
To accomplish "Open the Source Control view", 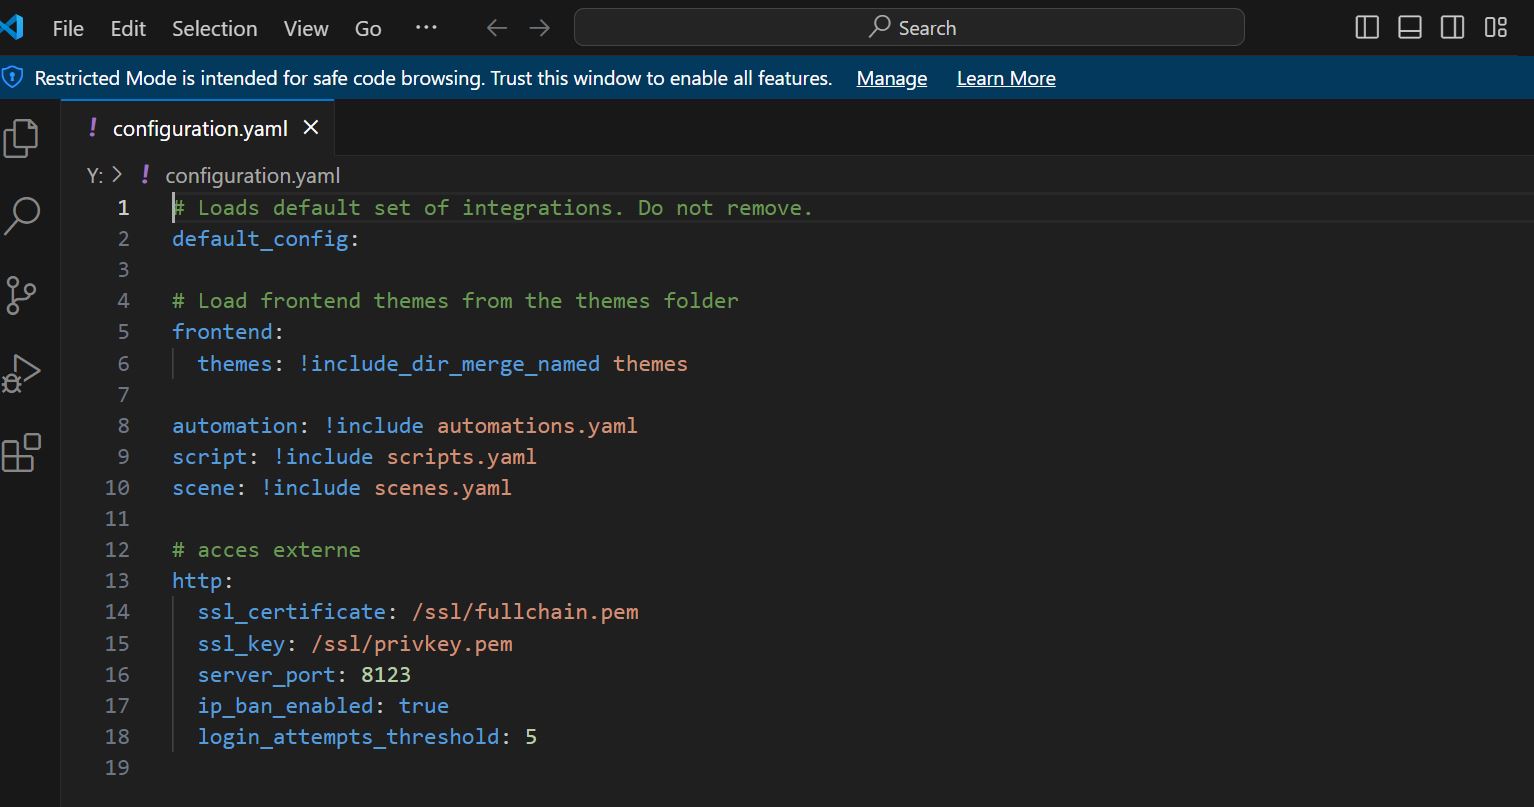I will [21, 295].
